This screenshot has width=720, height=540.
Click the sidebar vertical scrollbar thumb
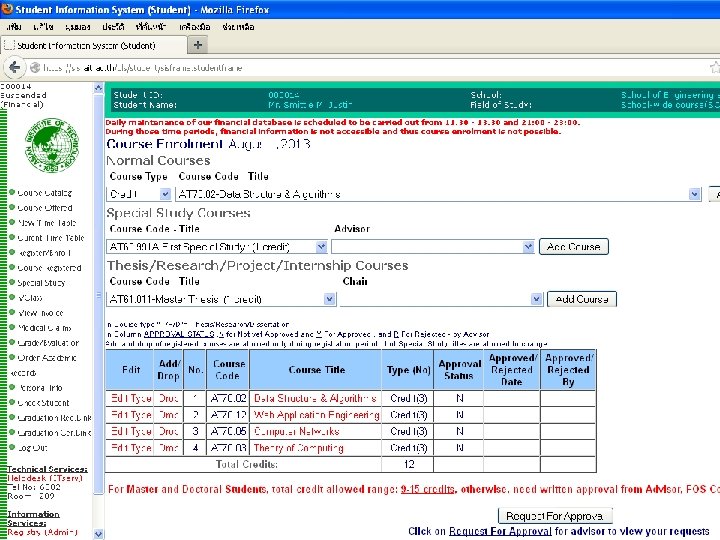[x=98, y=294]
